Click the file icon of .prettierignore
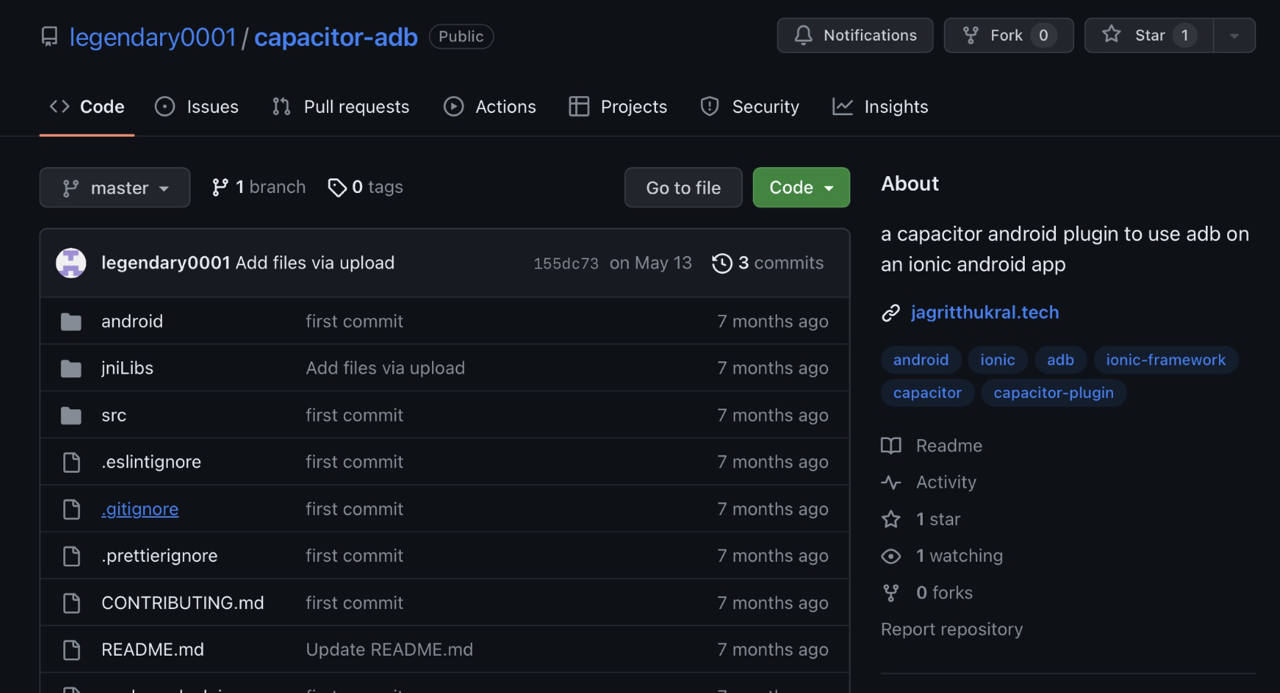 (71, 556)
